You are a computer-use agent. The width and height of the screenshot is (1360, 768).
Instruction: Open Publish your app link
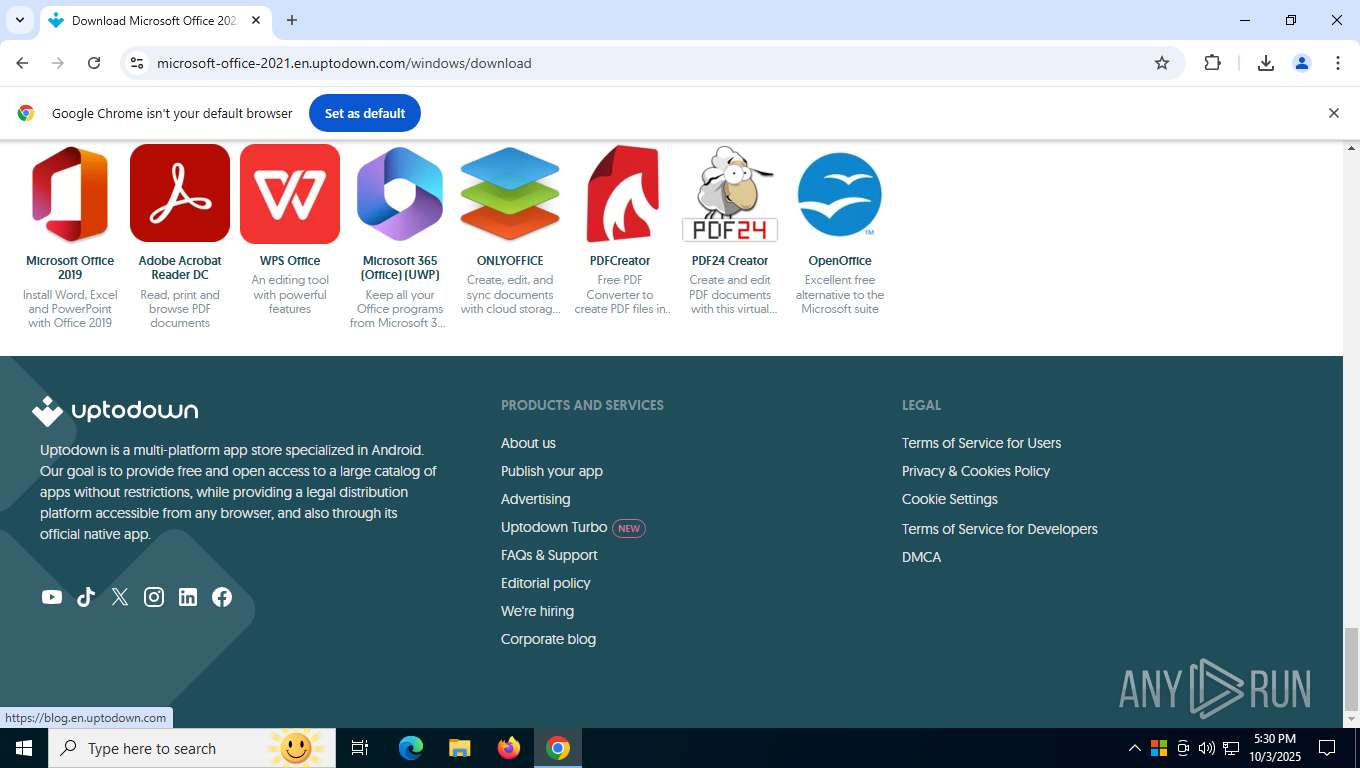(552, 471)
